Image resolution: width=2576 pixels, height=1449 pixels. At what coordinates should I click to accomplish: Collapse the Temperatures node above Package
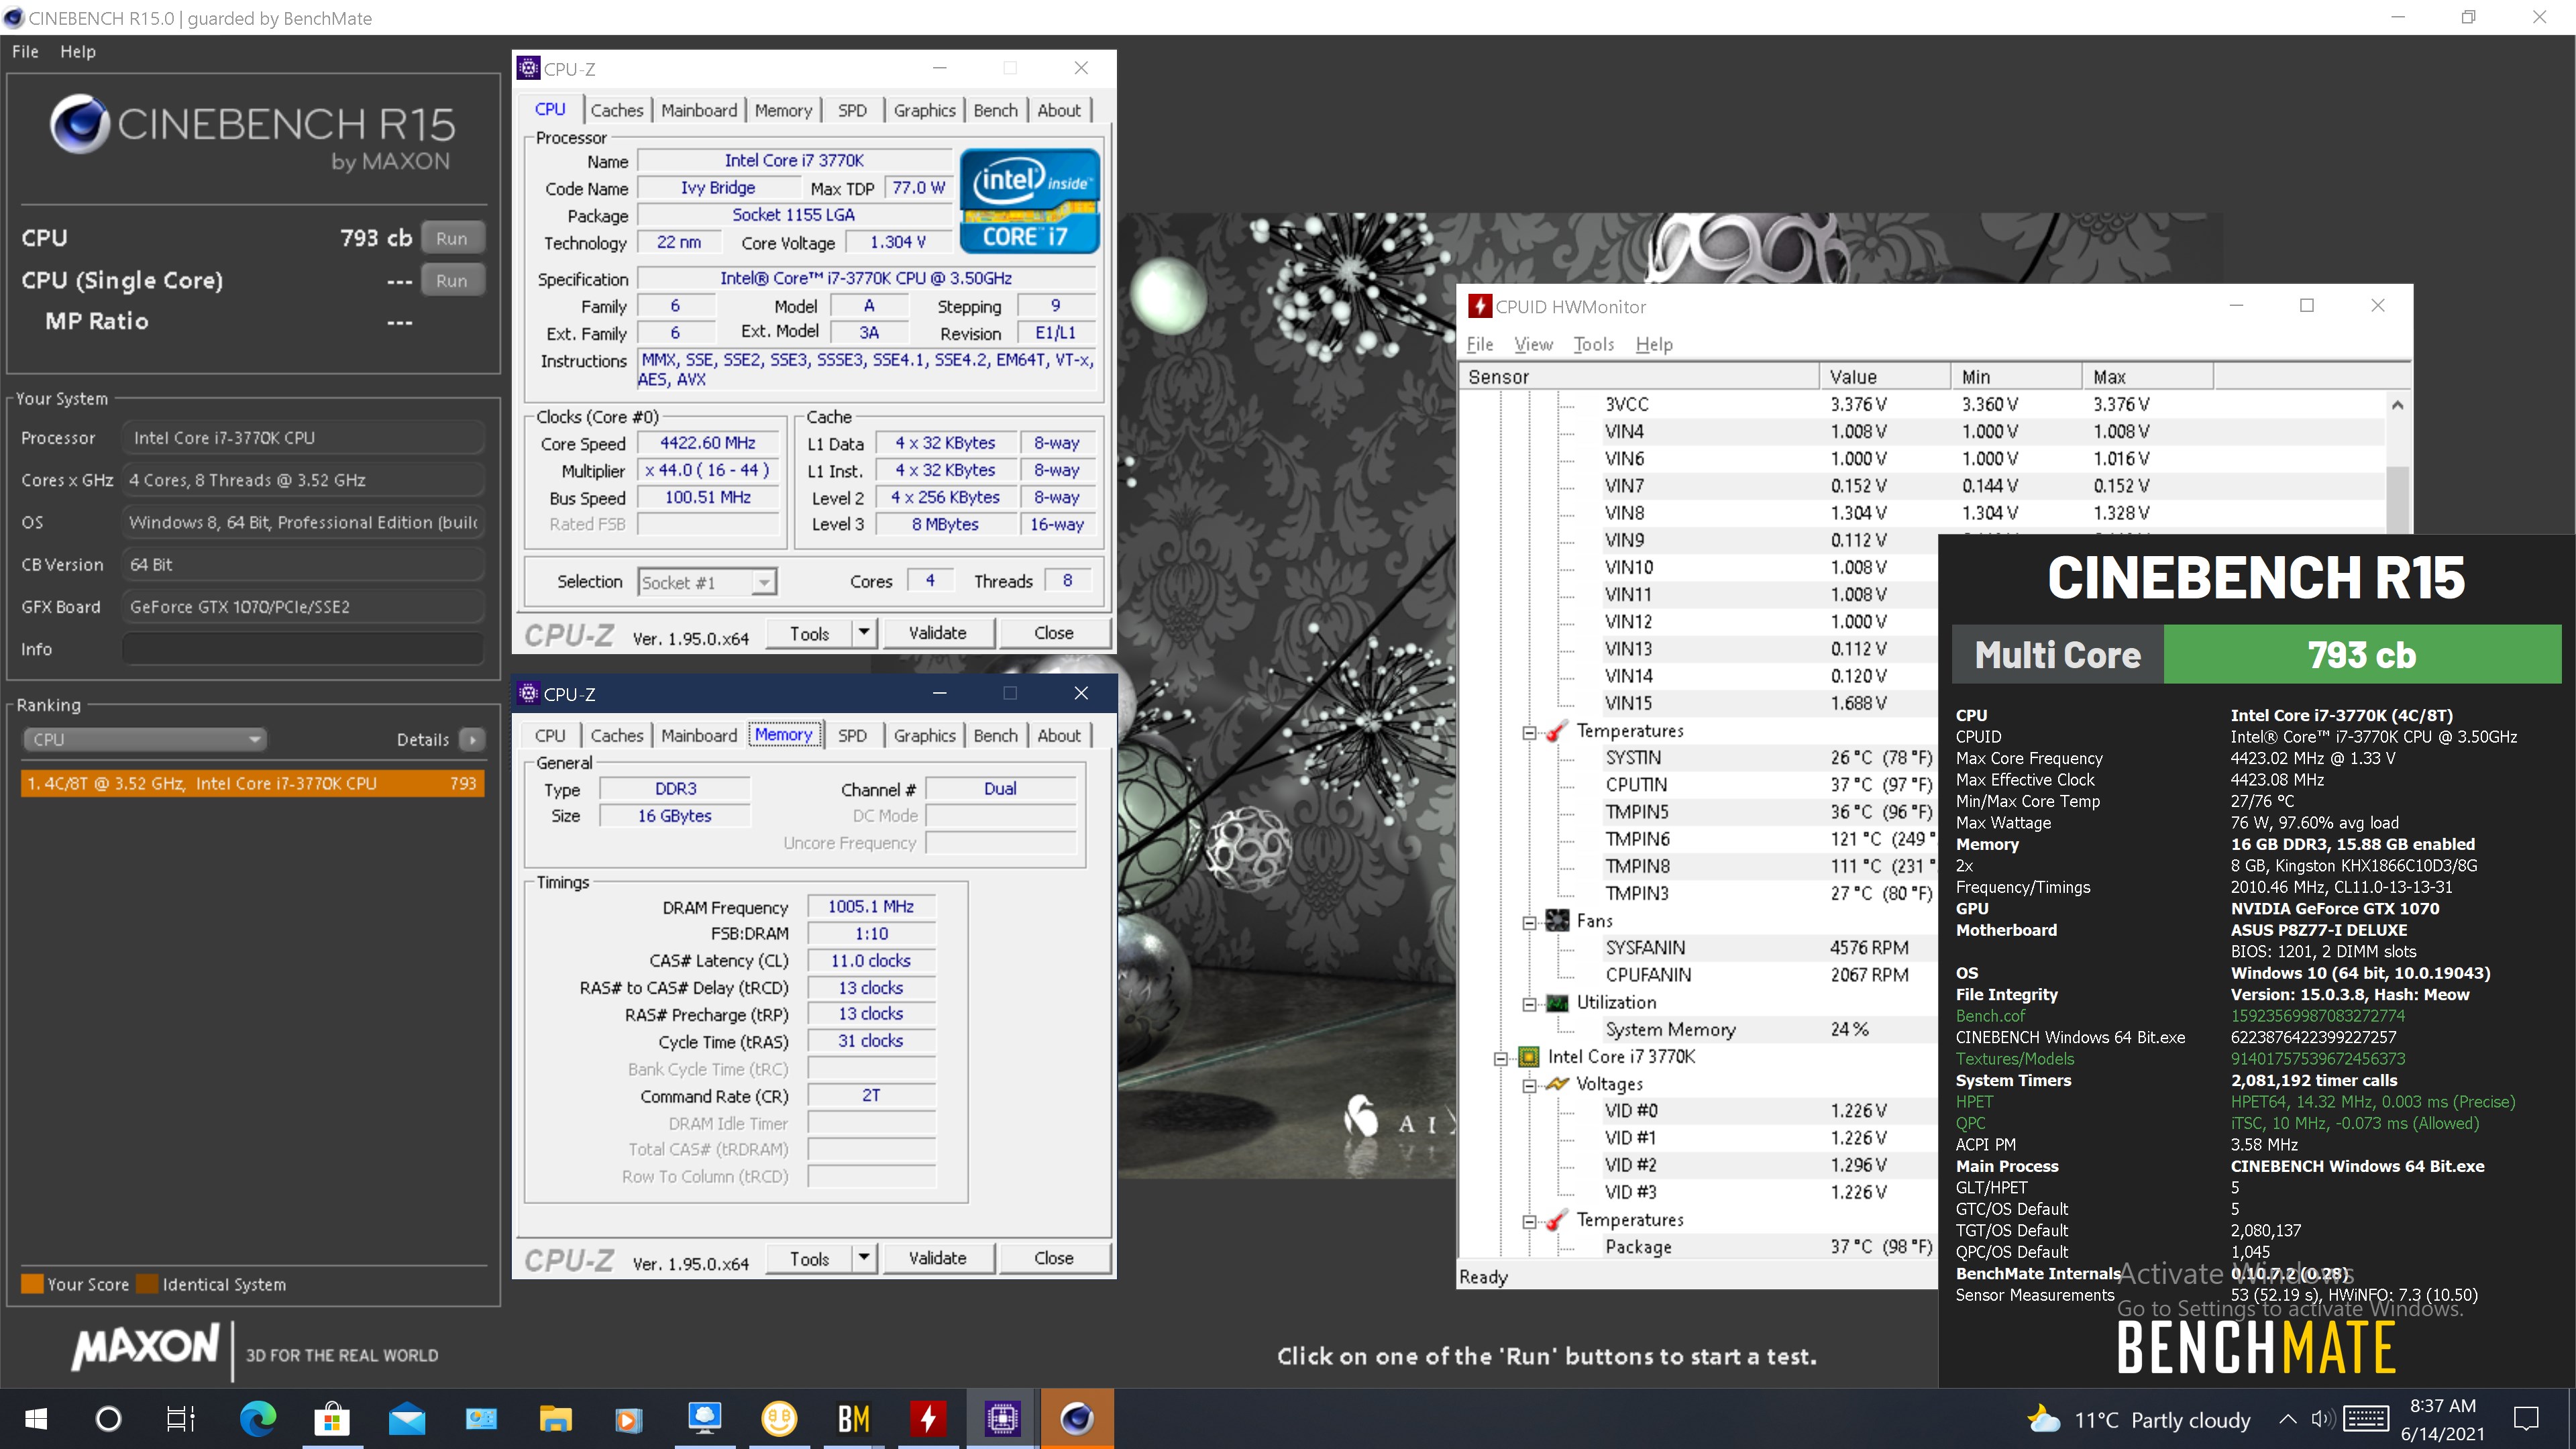click(x=1529, y=1221)
